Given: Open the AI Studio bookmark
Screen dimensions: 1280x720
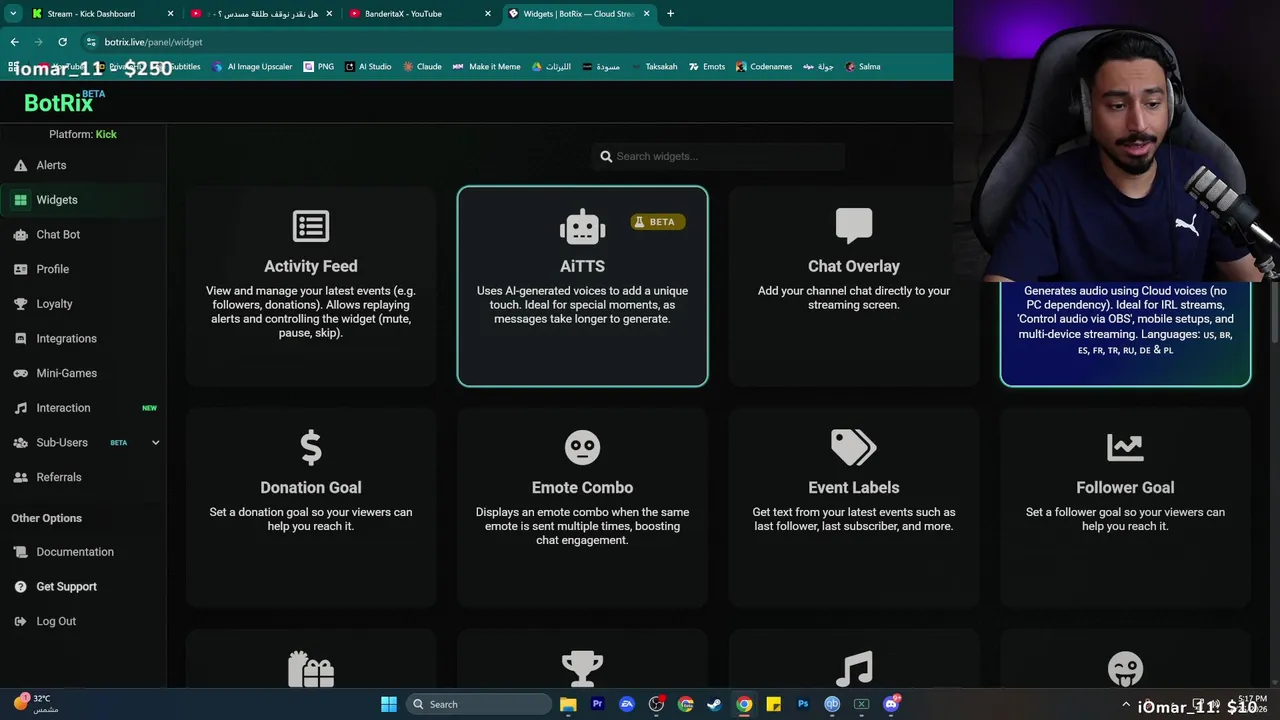Looking at the screenshot, I should pos(368,67).
